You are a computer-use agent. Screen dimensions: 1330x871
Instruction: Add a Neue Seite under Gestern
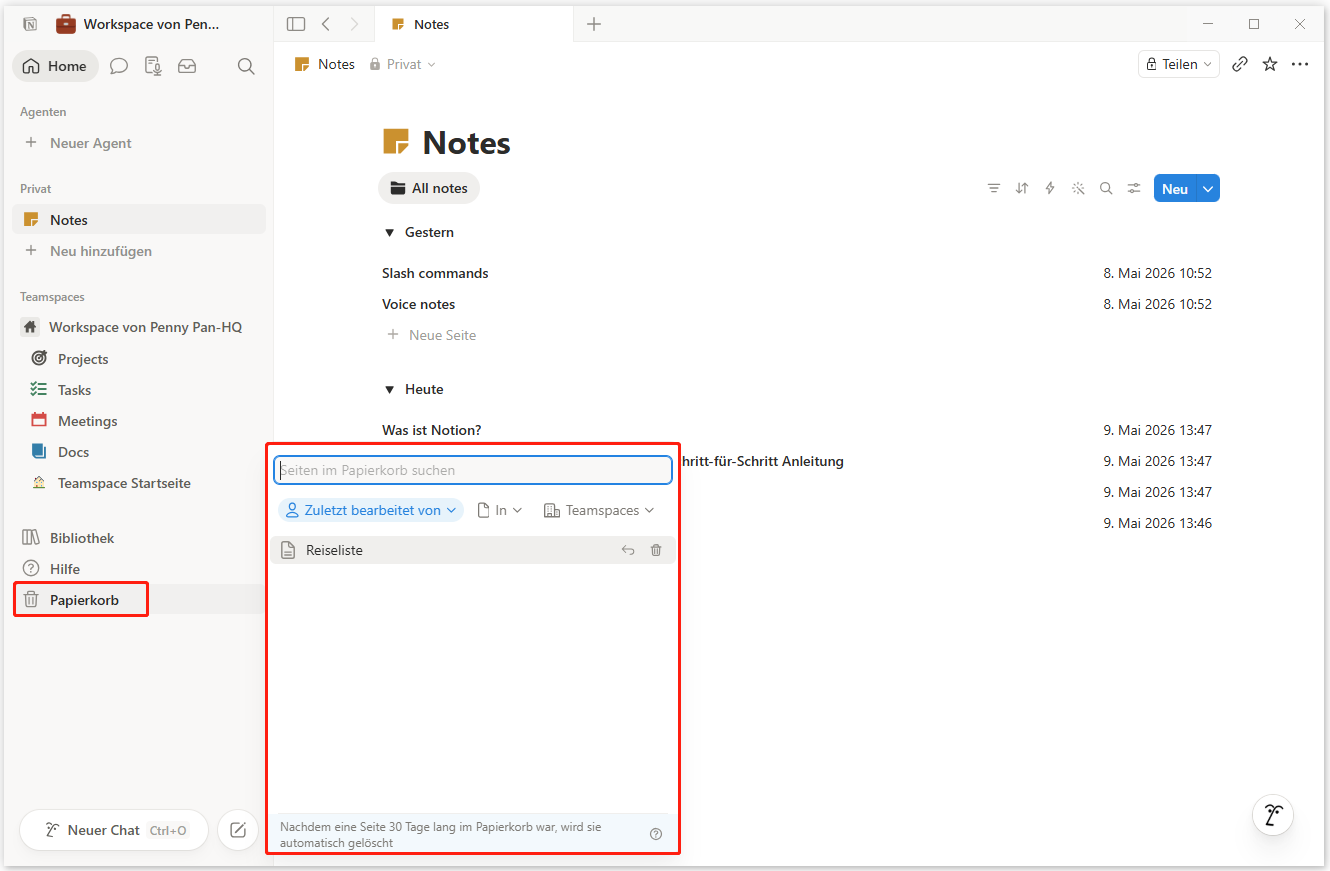tap(431, 335)
